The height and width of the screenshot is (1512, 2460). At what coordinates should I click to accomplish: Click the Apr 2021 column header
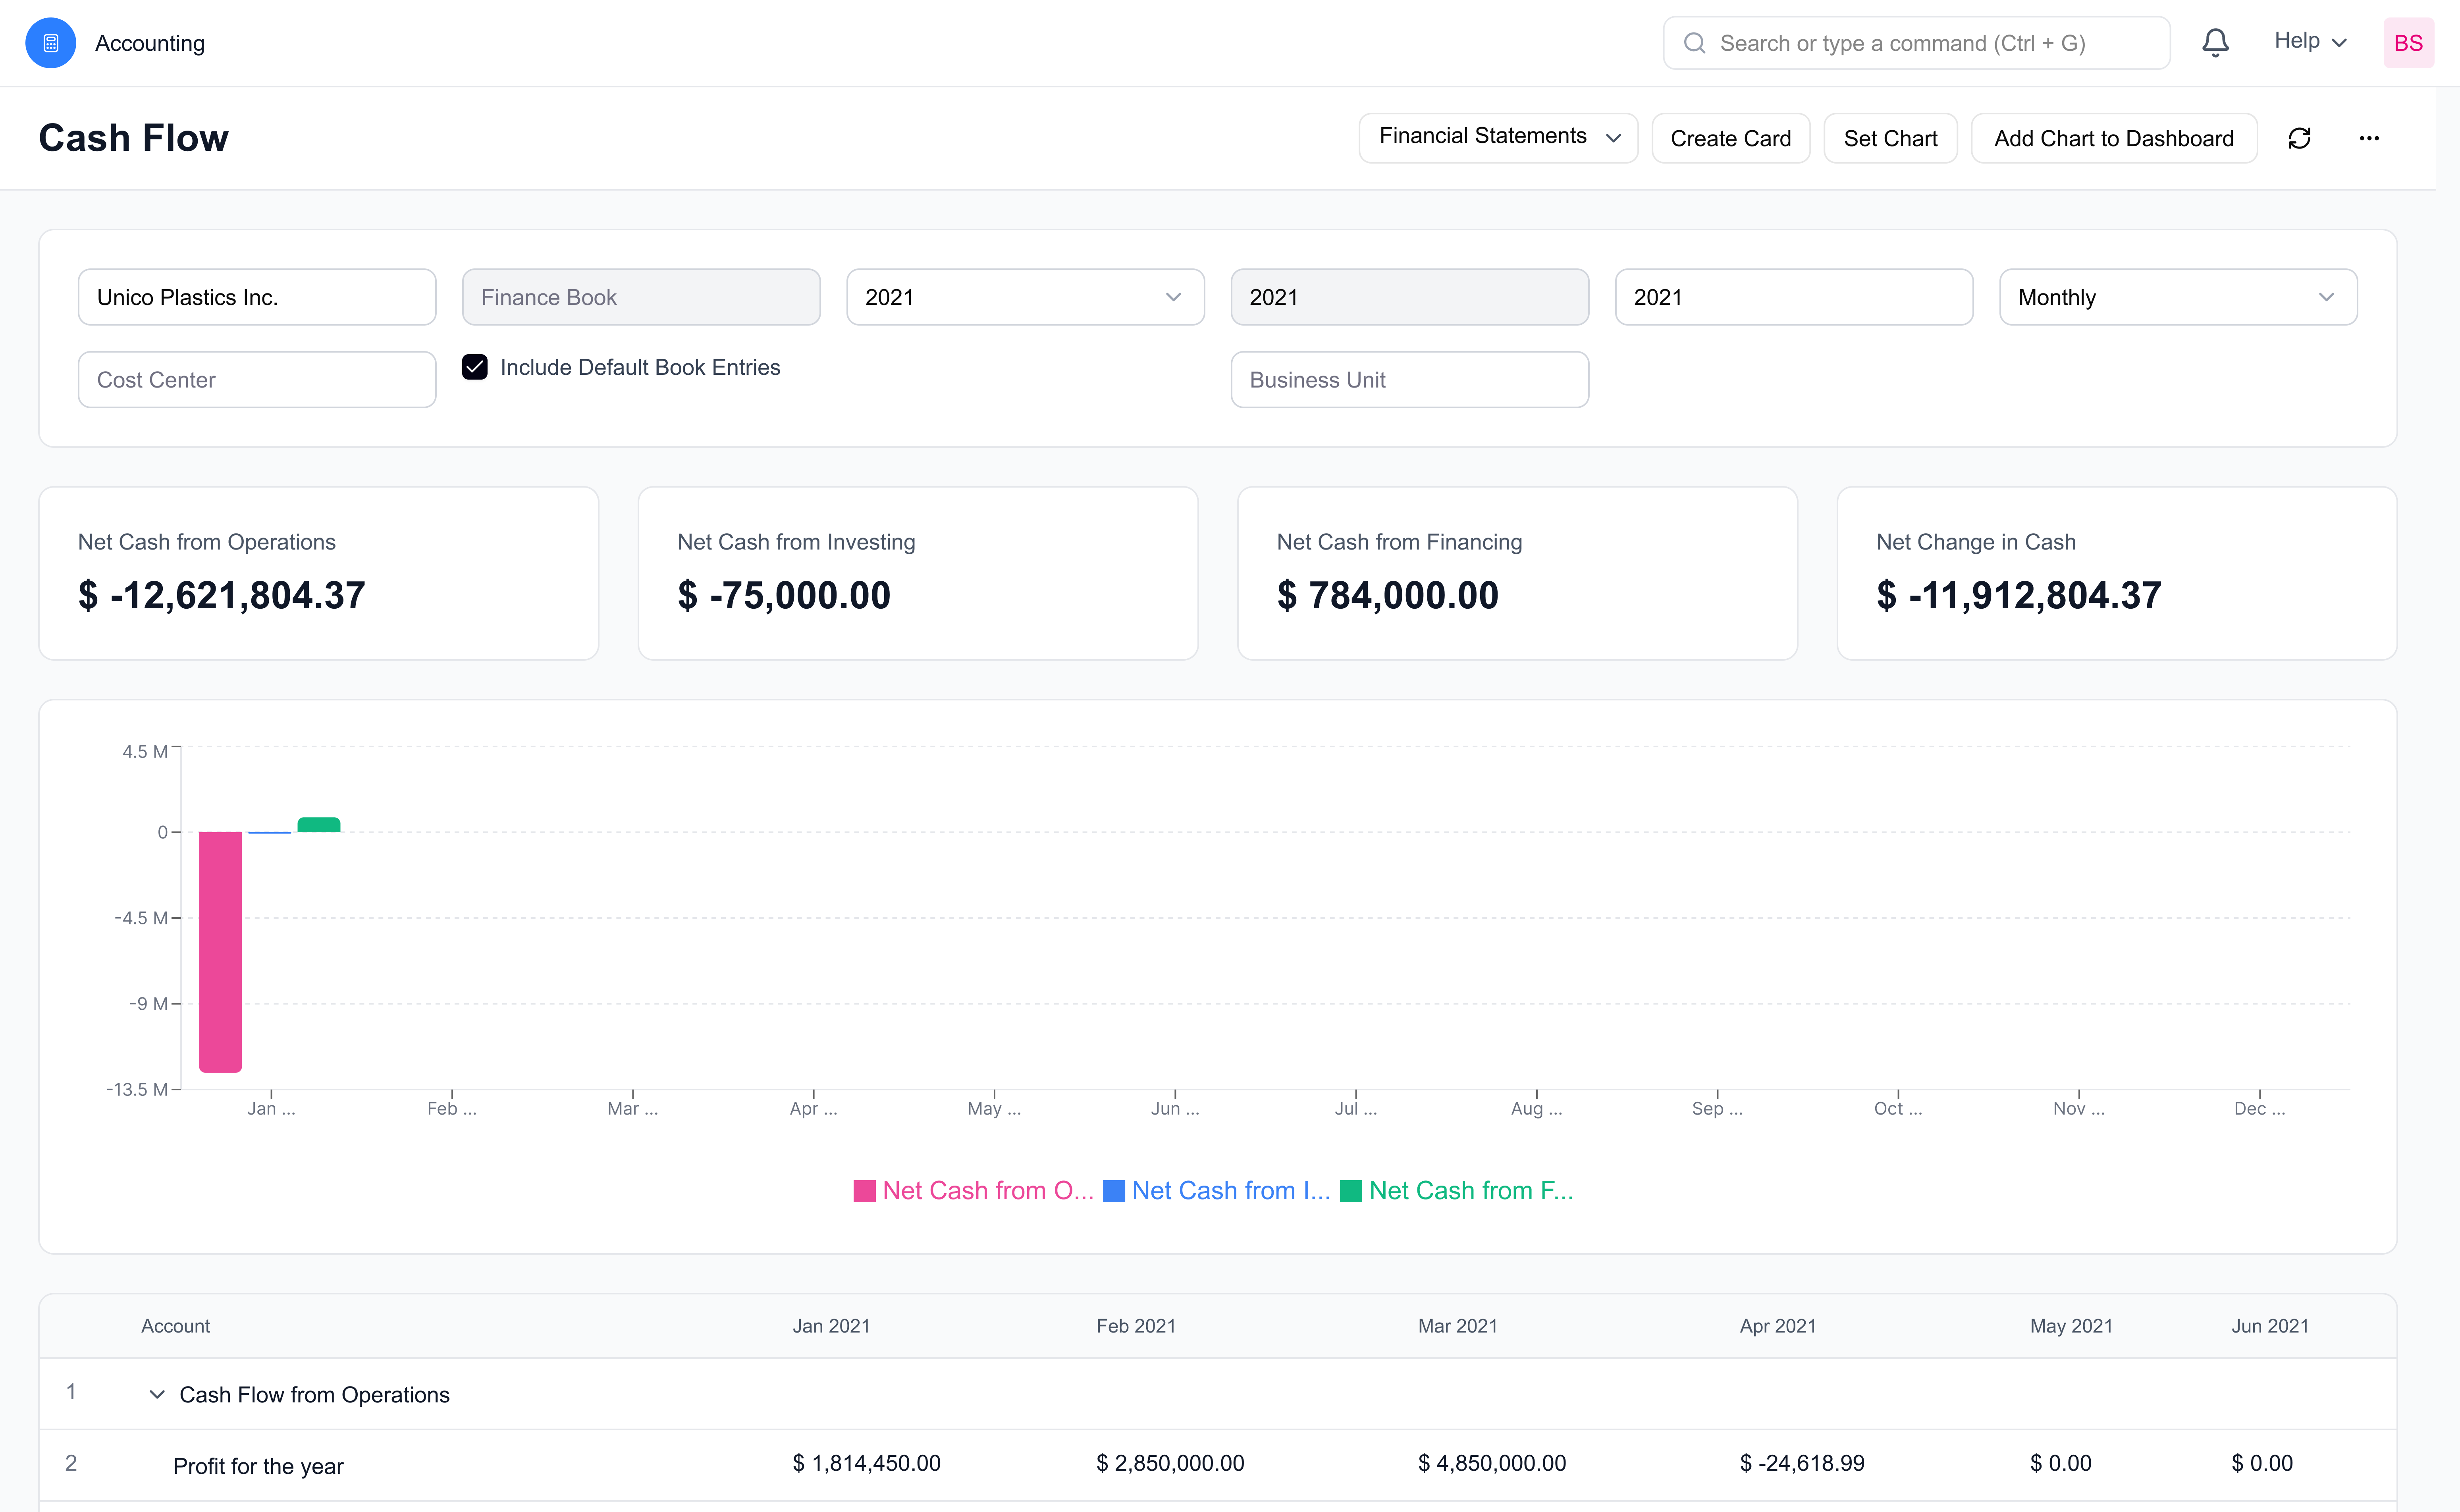(1777, 1326)
